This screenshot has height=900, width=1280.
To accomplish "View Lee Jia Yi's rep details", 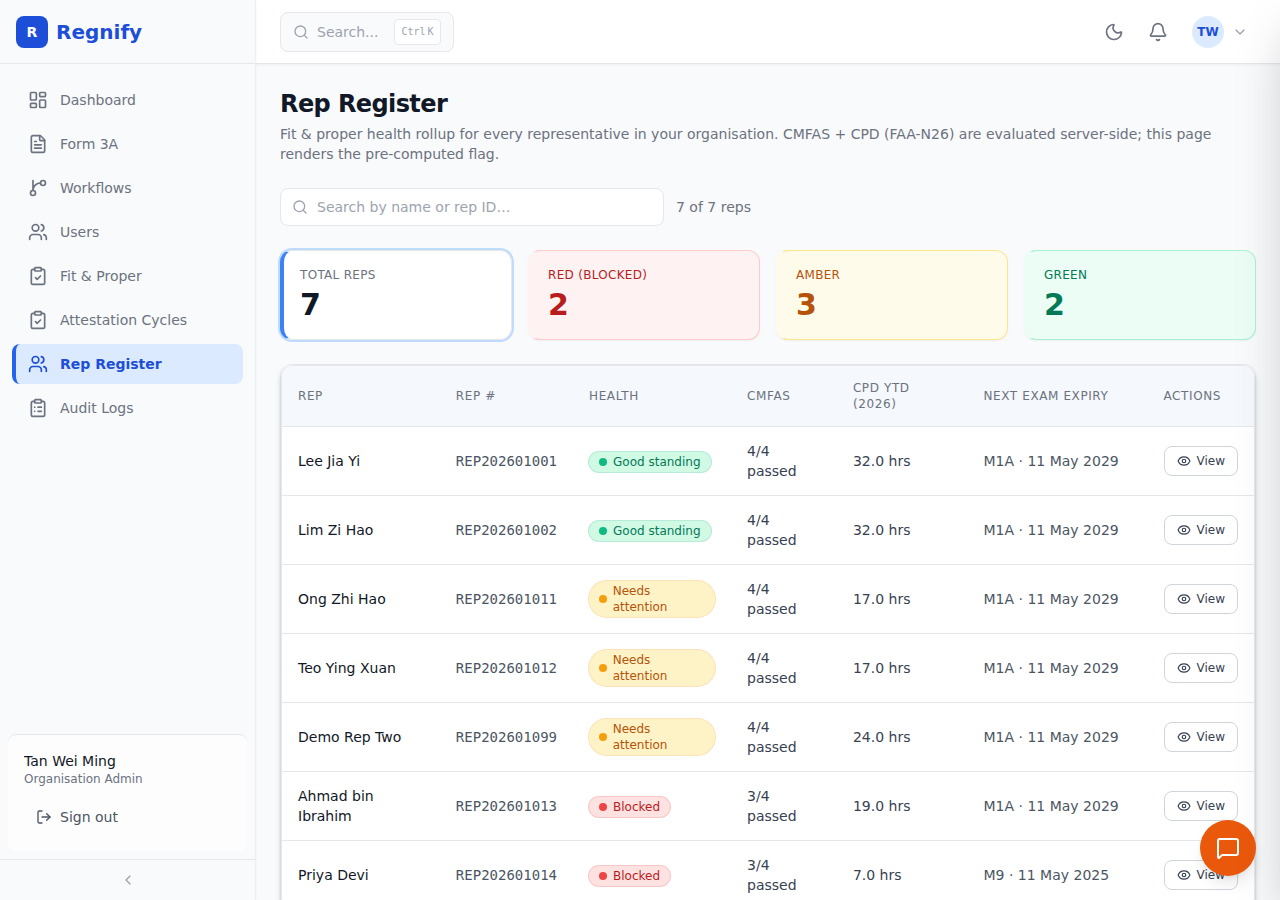I will coord(1201,461).
